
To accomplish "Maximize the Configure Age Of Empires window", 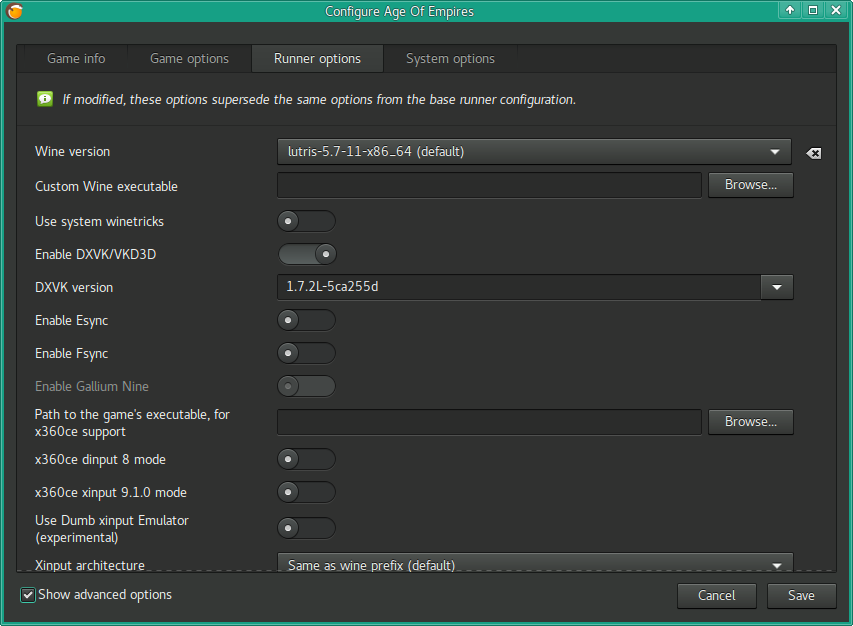I will 813,10.
